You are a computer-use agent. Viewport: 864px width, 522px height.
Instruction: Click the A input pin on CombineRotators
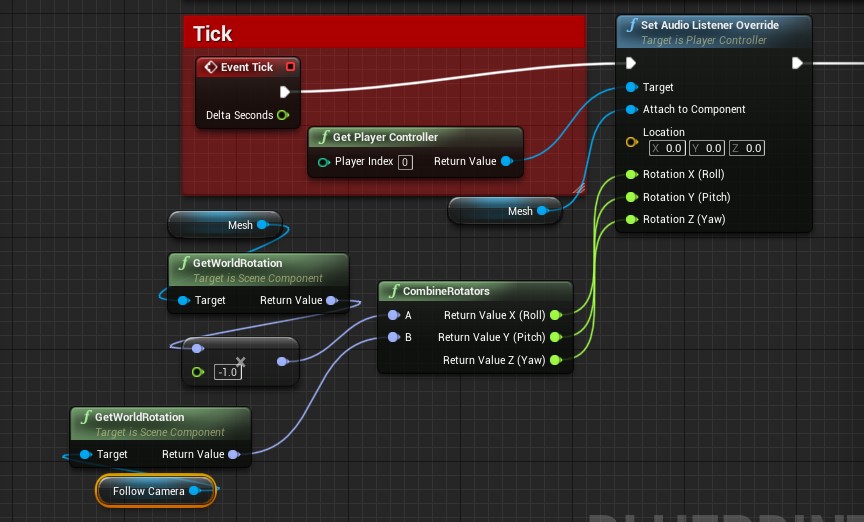tap(393, 315)
